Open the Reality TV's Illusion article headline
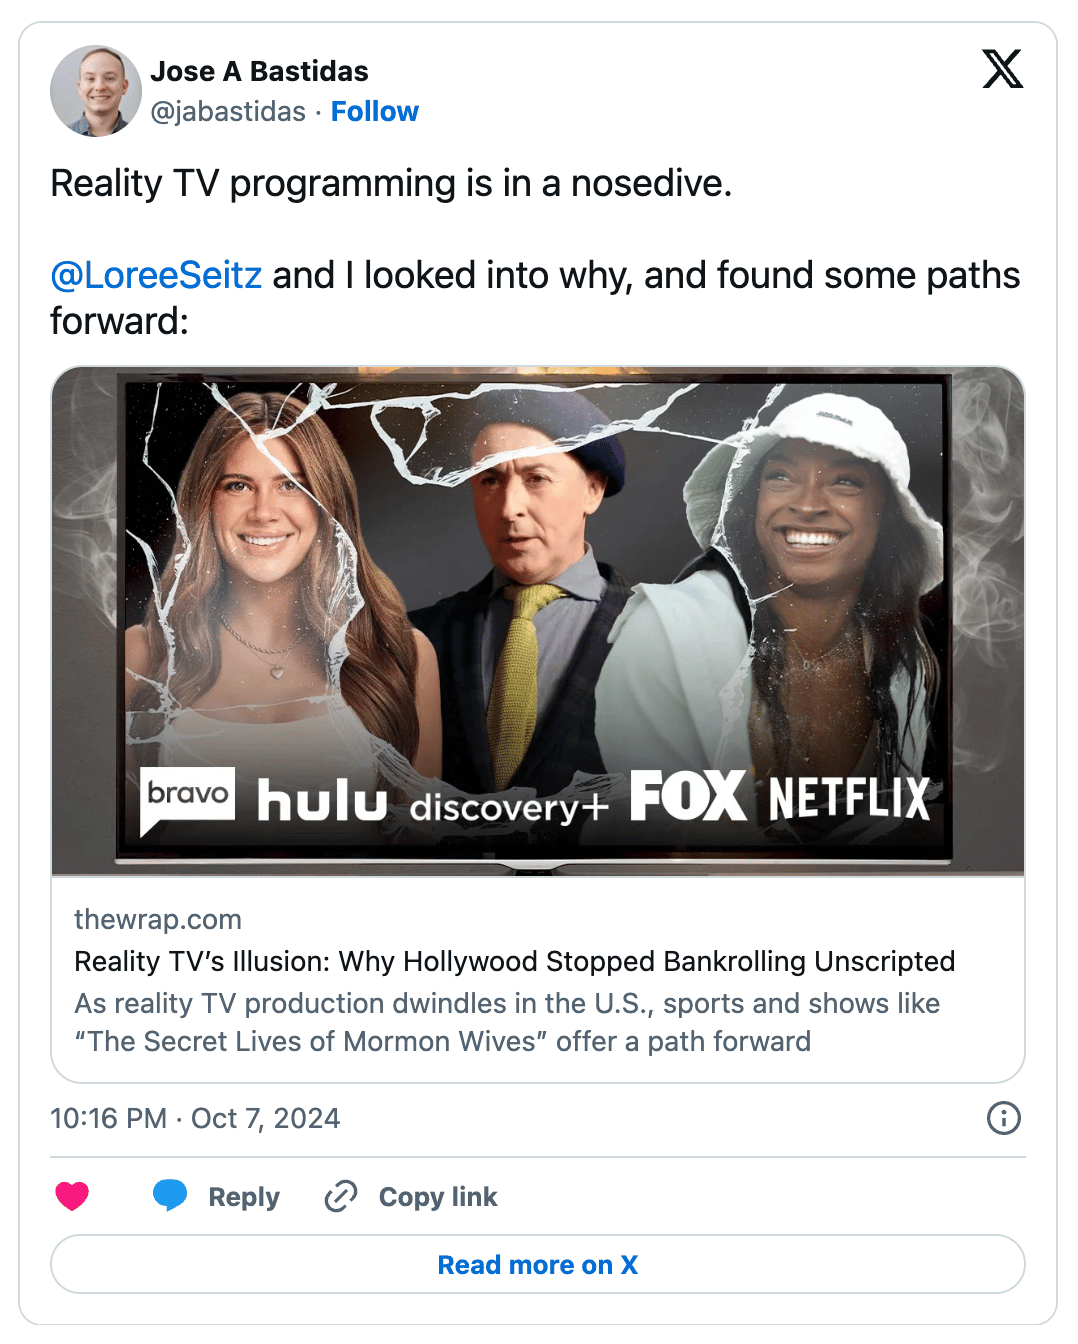The width and height of the screenshot is (1078, 1344). coord(515,961)
